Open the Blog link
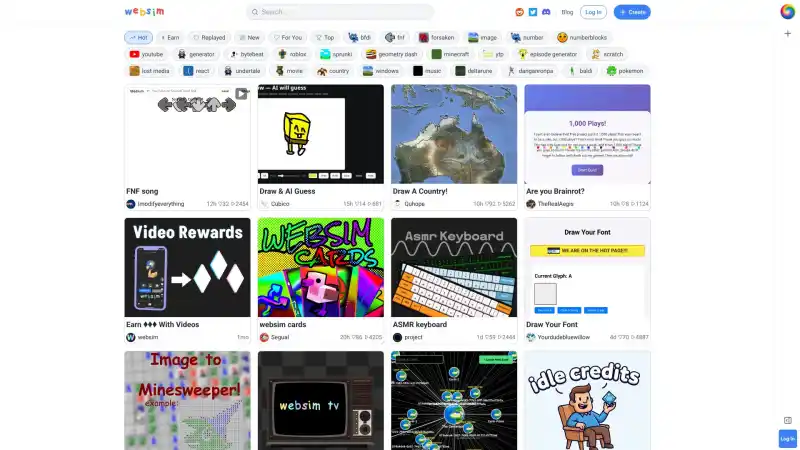The width and height of the screenshot is (800, 450). 567,12
